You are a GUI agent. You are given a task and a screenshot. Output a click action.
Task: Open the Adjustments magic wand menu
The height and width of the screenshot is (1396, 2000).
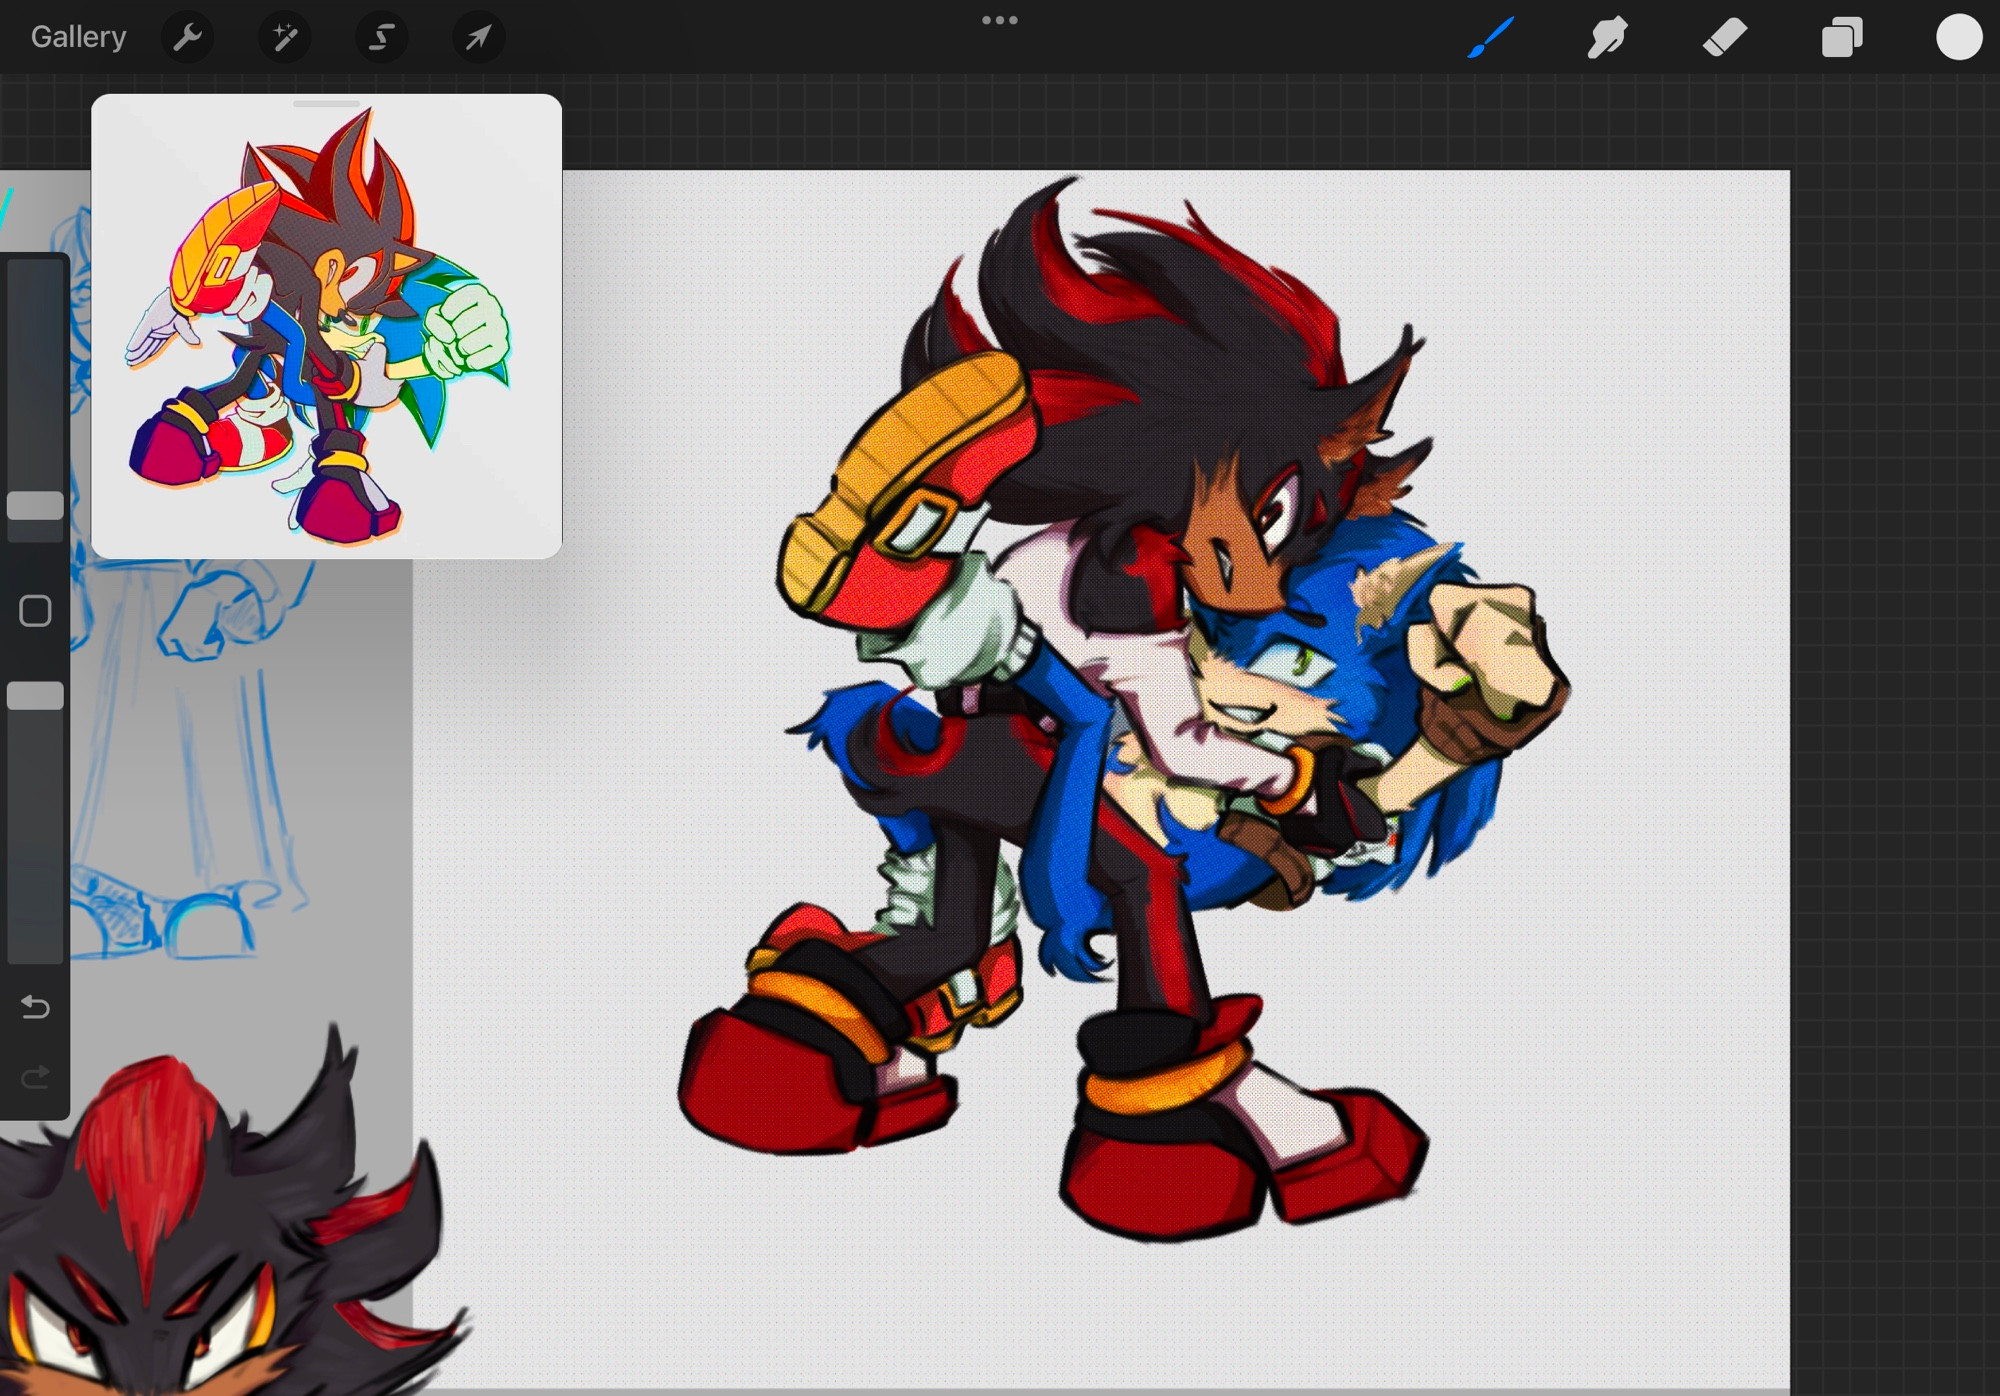pos(284,38)
